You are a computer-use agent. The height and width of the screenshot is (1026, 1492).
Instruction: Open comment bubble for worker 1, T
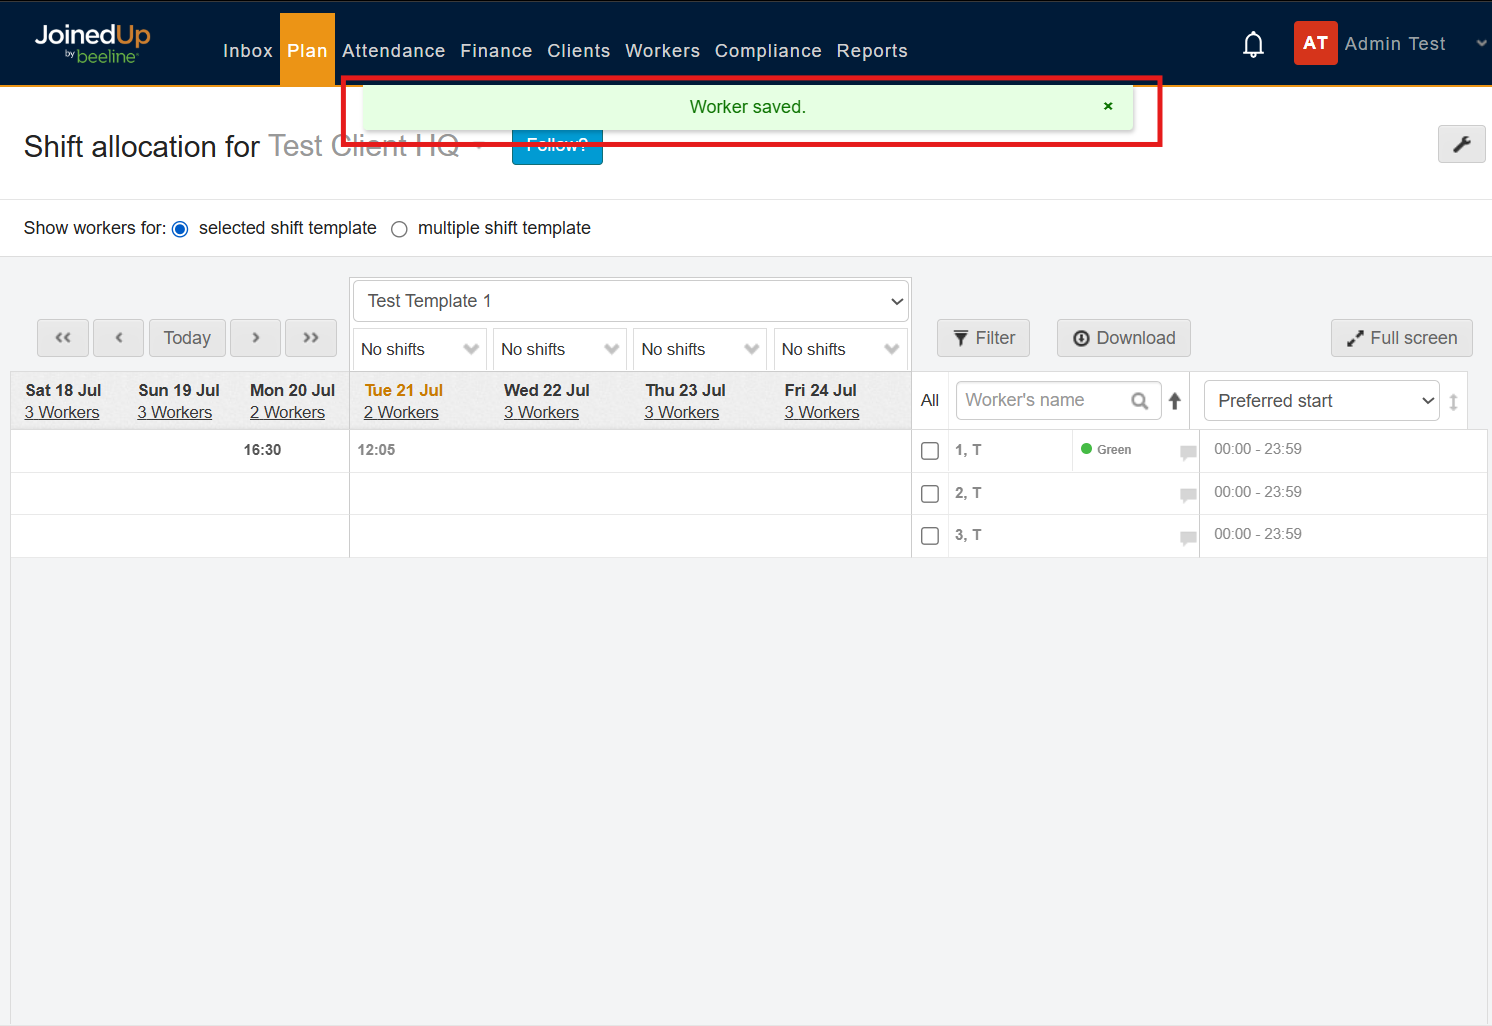tap(1188, 452)
